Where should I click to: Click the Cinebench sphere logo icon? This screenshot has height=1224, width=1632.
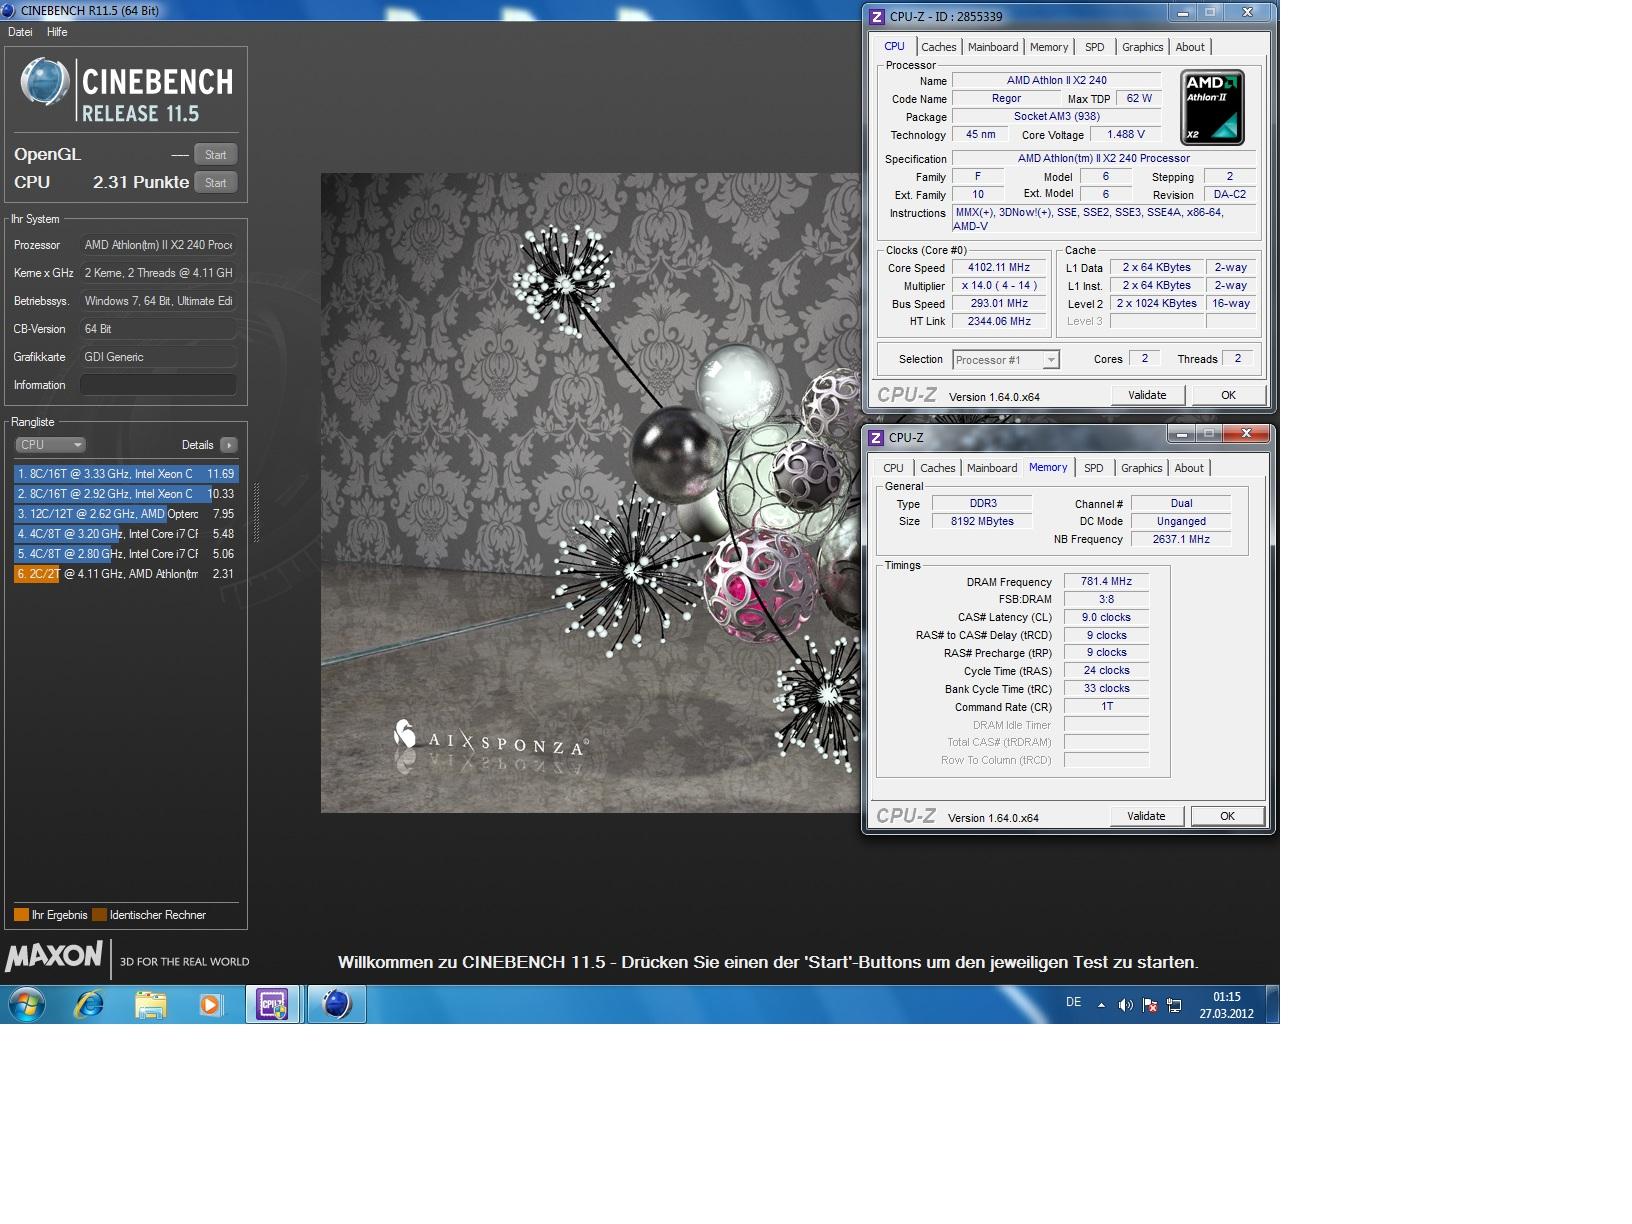pos(45,82)
